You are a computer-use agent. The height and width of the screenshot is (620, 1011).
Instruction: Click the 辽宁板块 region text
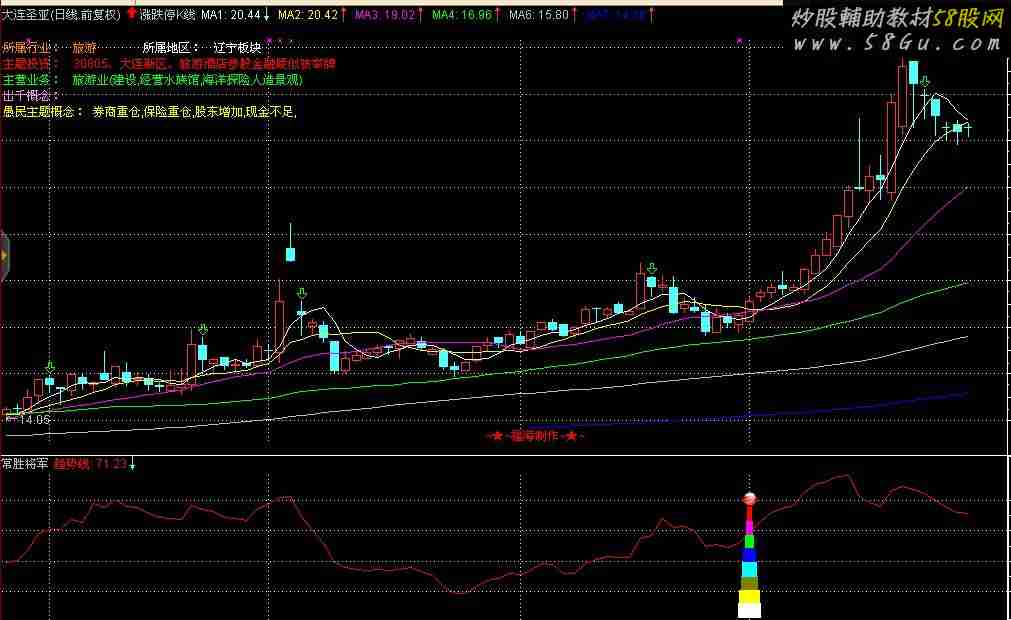pyautogui.click(x=238, y=47)
